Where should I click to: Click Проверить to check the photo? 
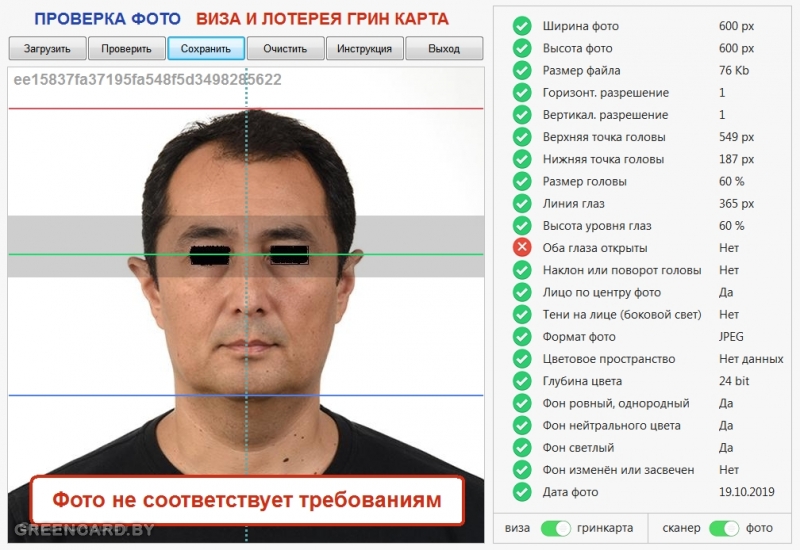pyautogui.click(x=127, y=48)
